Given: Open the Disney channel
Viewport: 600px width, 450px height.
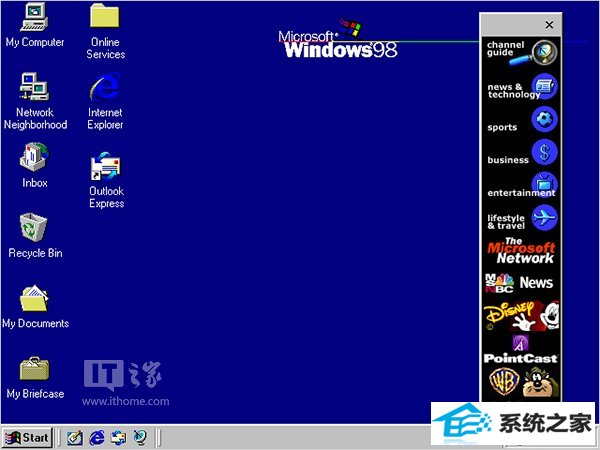Looking at the screenshot, I should tap(521, 316).
